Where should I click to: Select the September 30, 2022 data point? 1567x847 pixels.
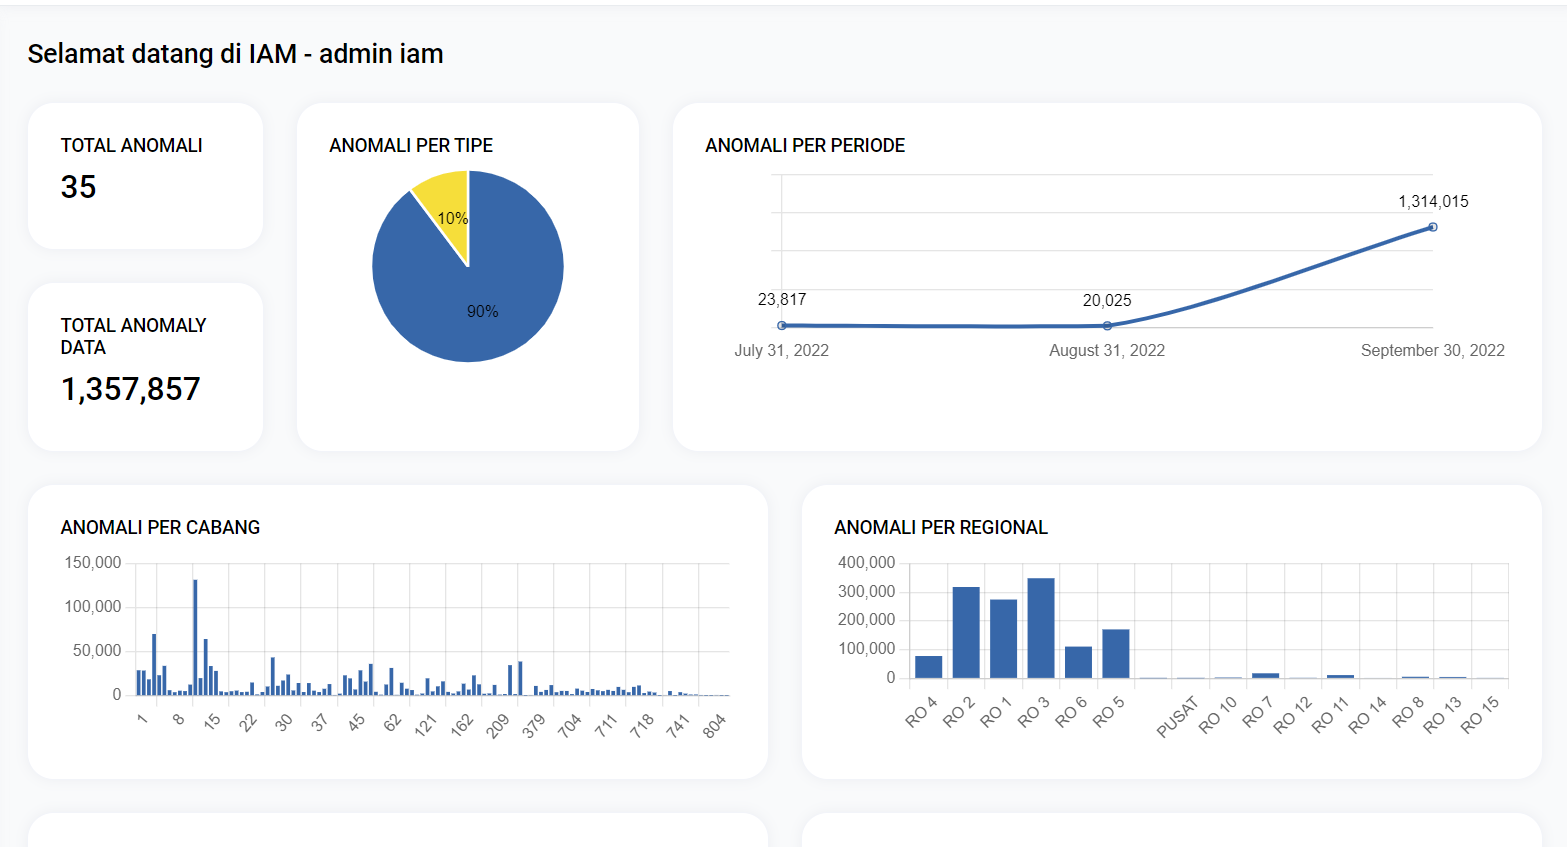1433,227
